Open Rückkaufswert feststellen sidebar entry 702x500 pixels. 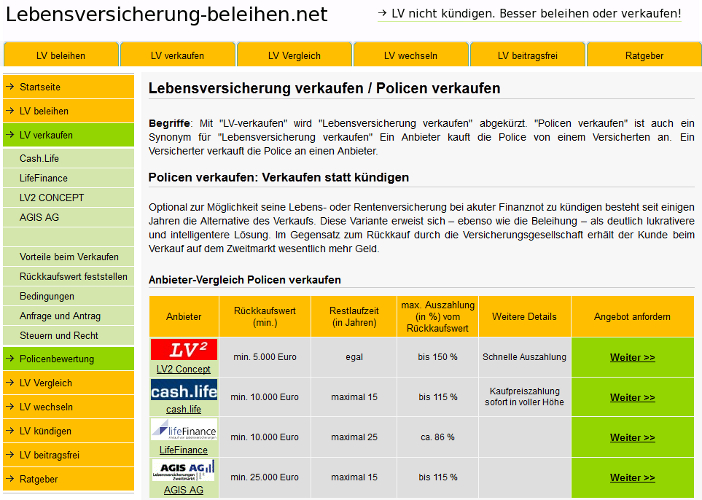[73, 276]
